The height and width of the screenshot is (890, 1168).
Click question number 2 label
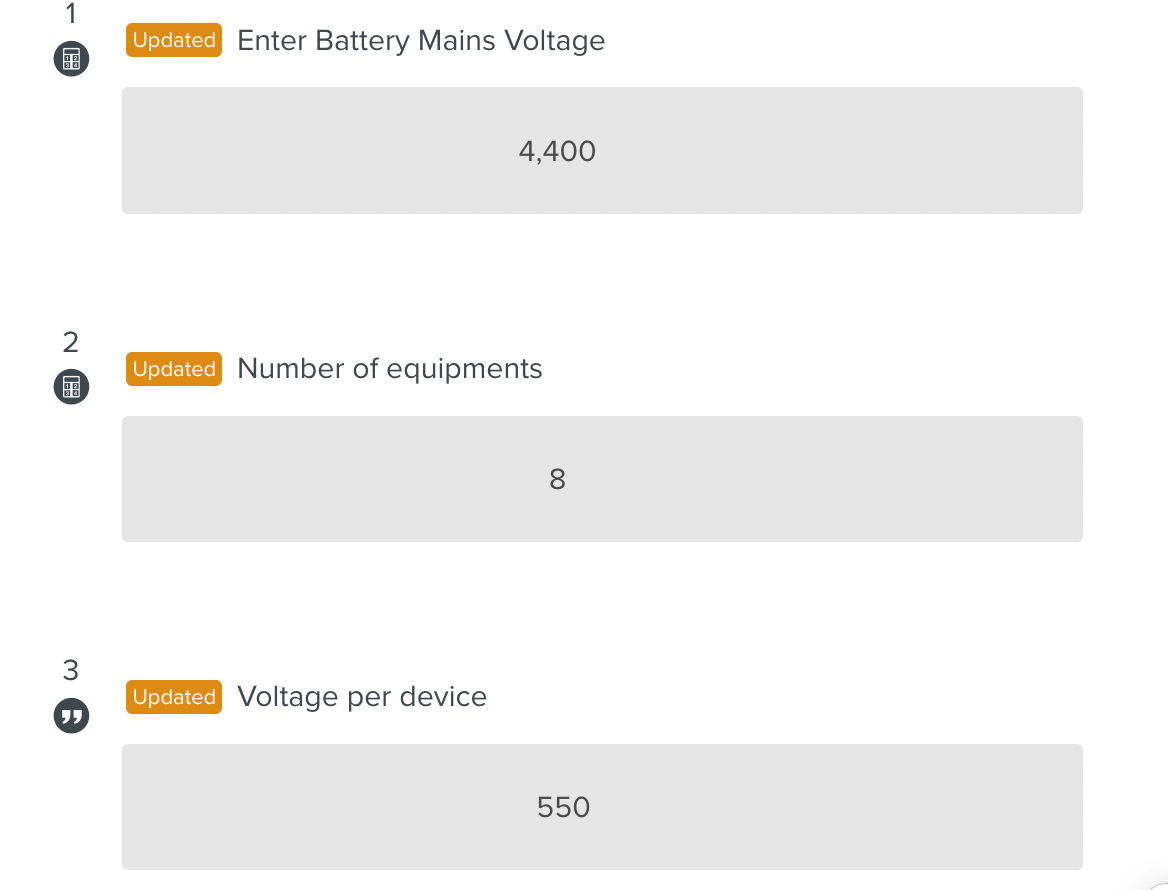pos(70,343)
